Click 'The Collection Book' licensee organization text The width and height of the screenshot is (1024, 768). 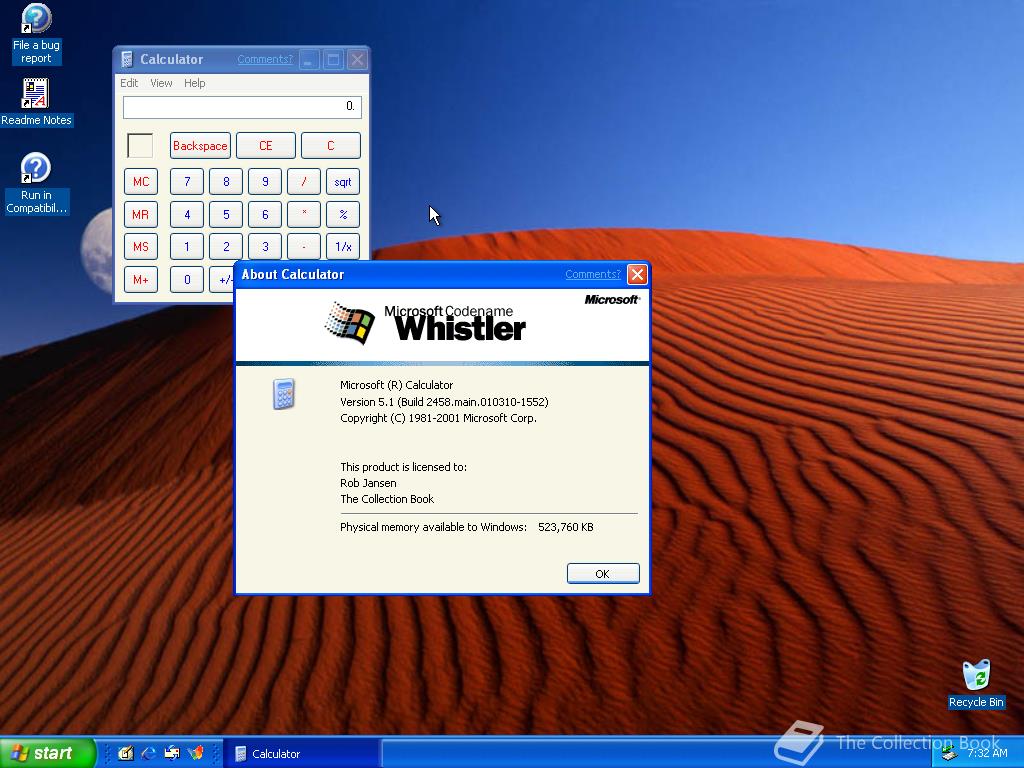coord(387,499)
